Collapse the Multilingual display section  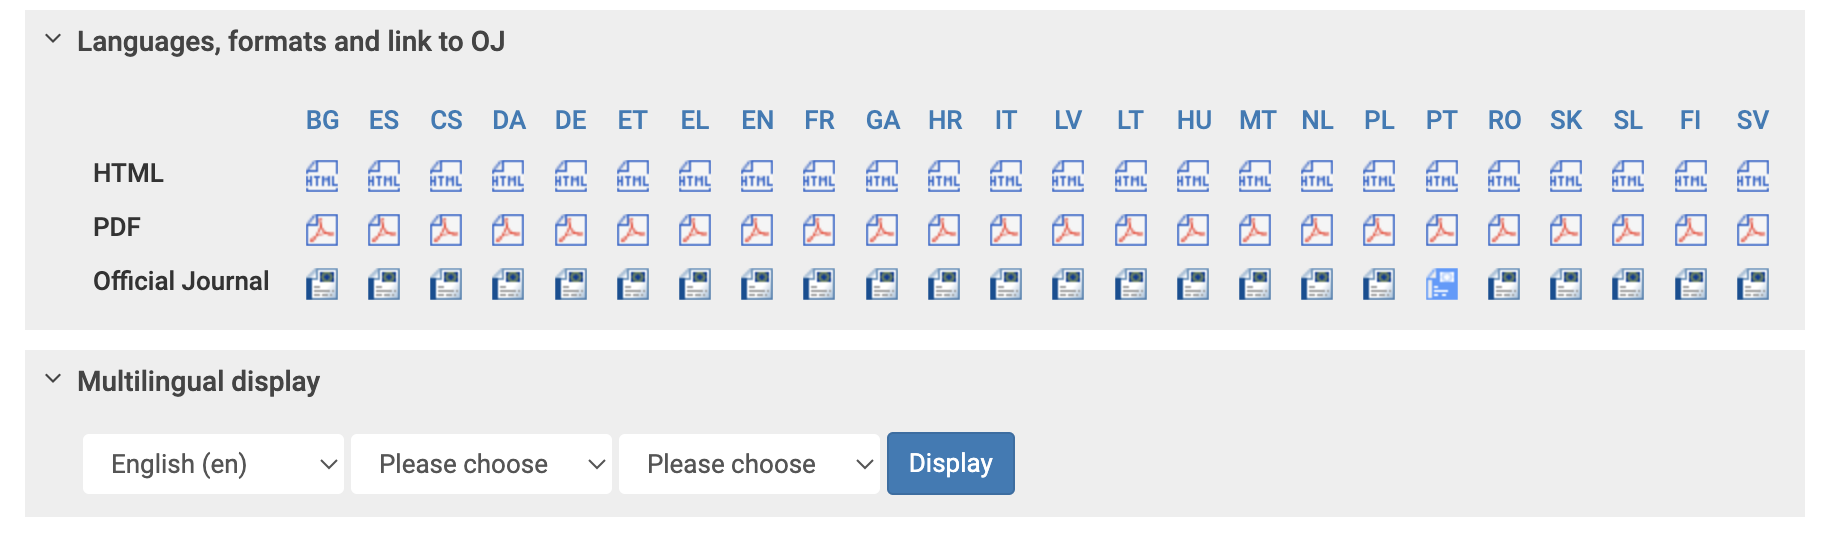[53, 380]
